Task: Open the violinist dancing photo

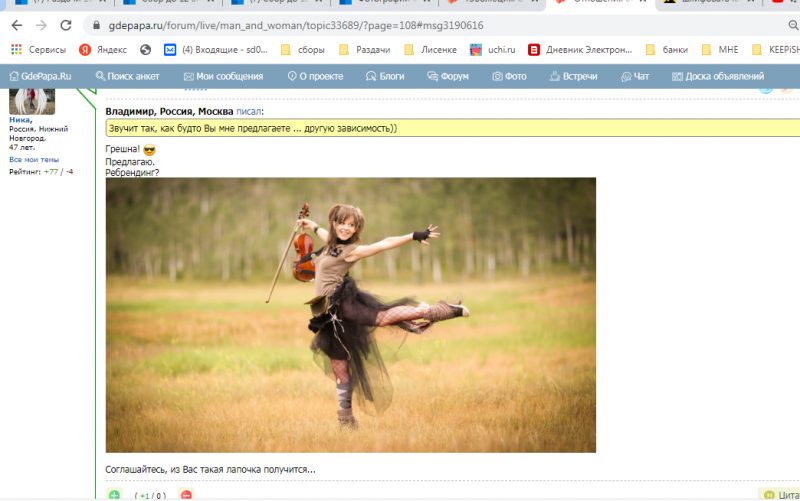Action: [x=350, y=315]
